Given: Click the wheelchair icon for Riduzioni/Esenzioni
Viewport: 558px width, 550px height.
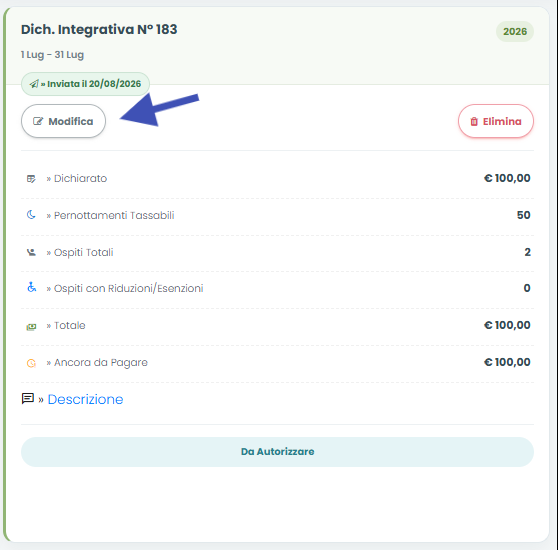Looking at the screenshot, I should coord(31,287).
